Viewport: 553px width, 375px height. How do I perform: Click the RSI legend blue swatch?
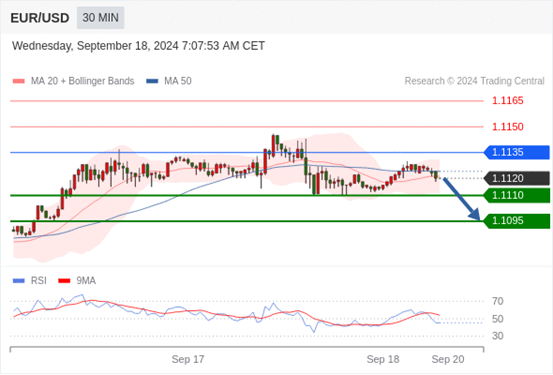(x=19, y=281)
